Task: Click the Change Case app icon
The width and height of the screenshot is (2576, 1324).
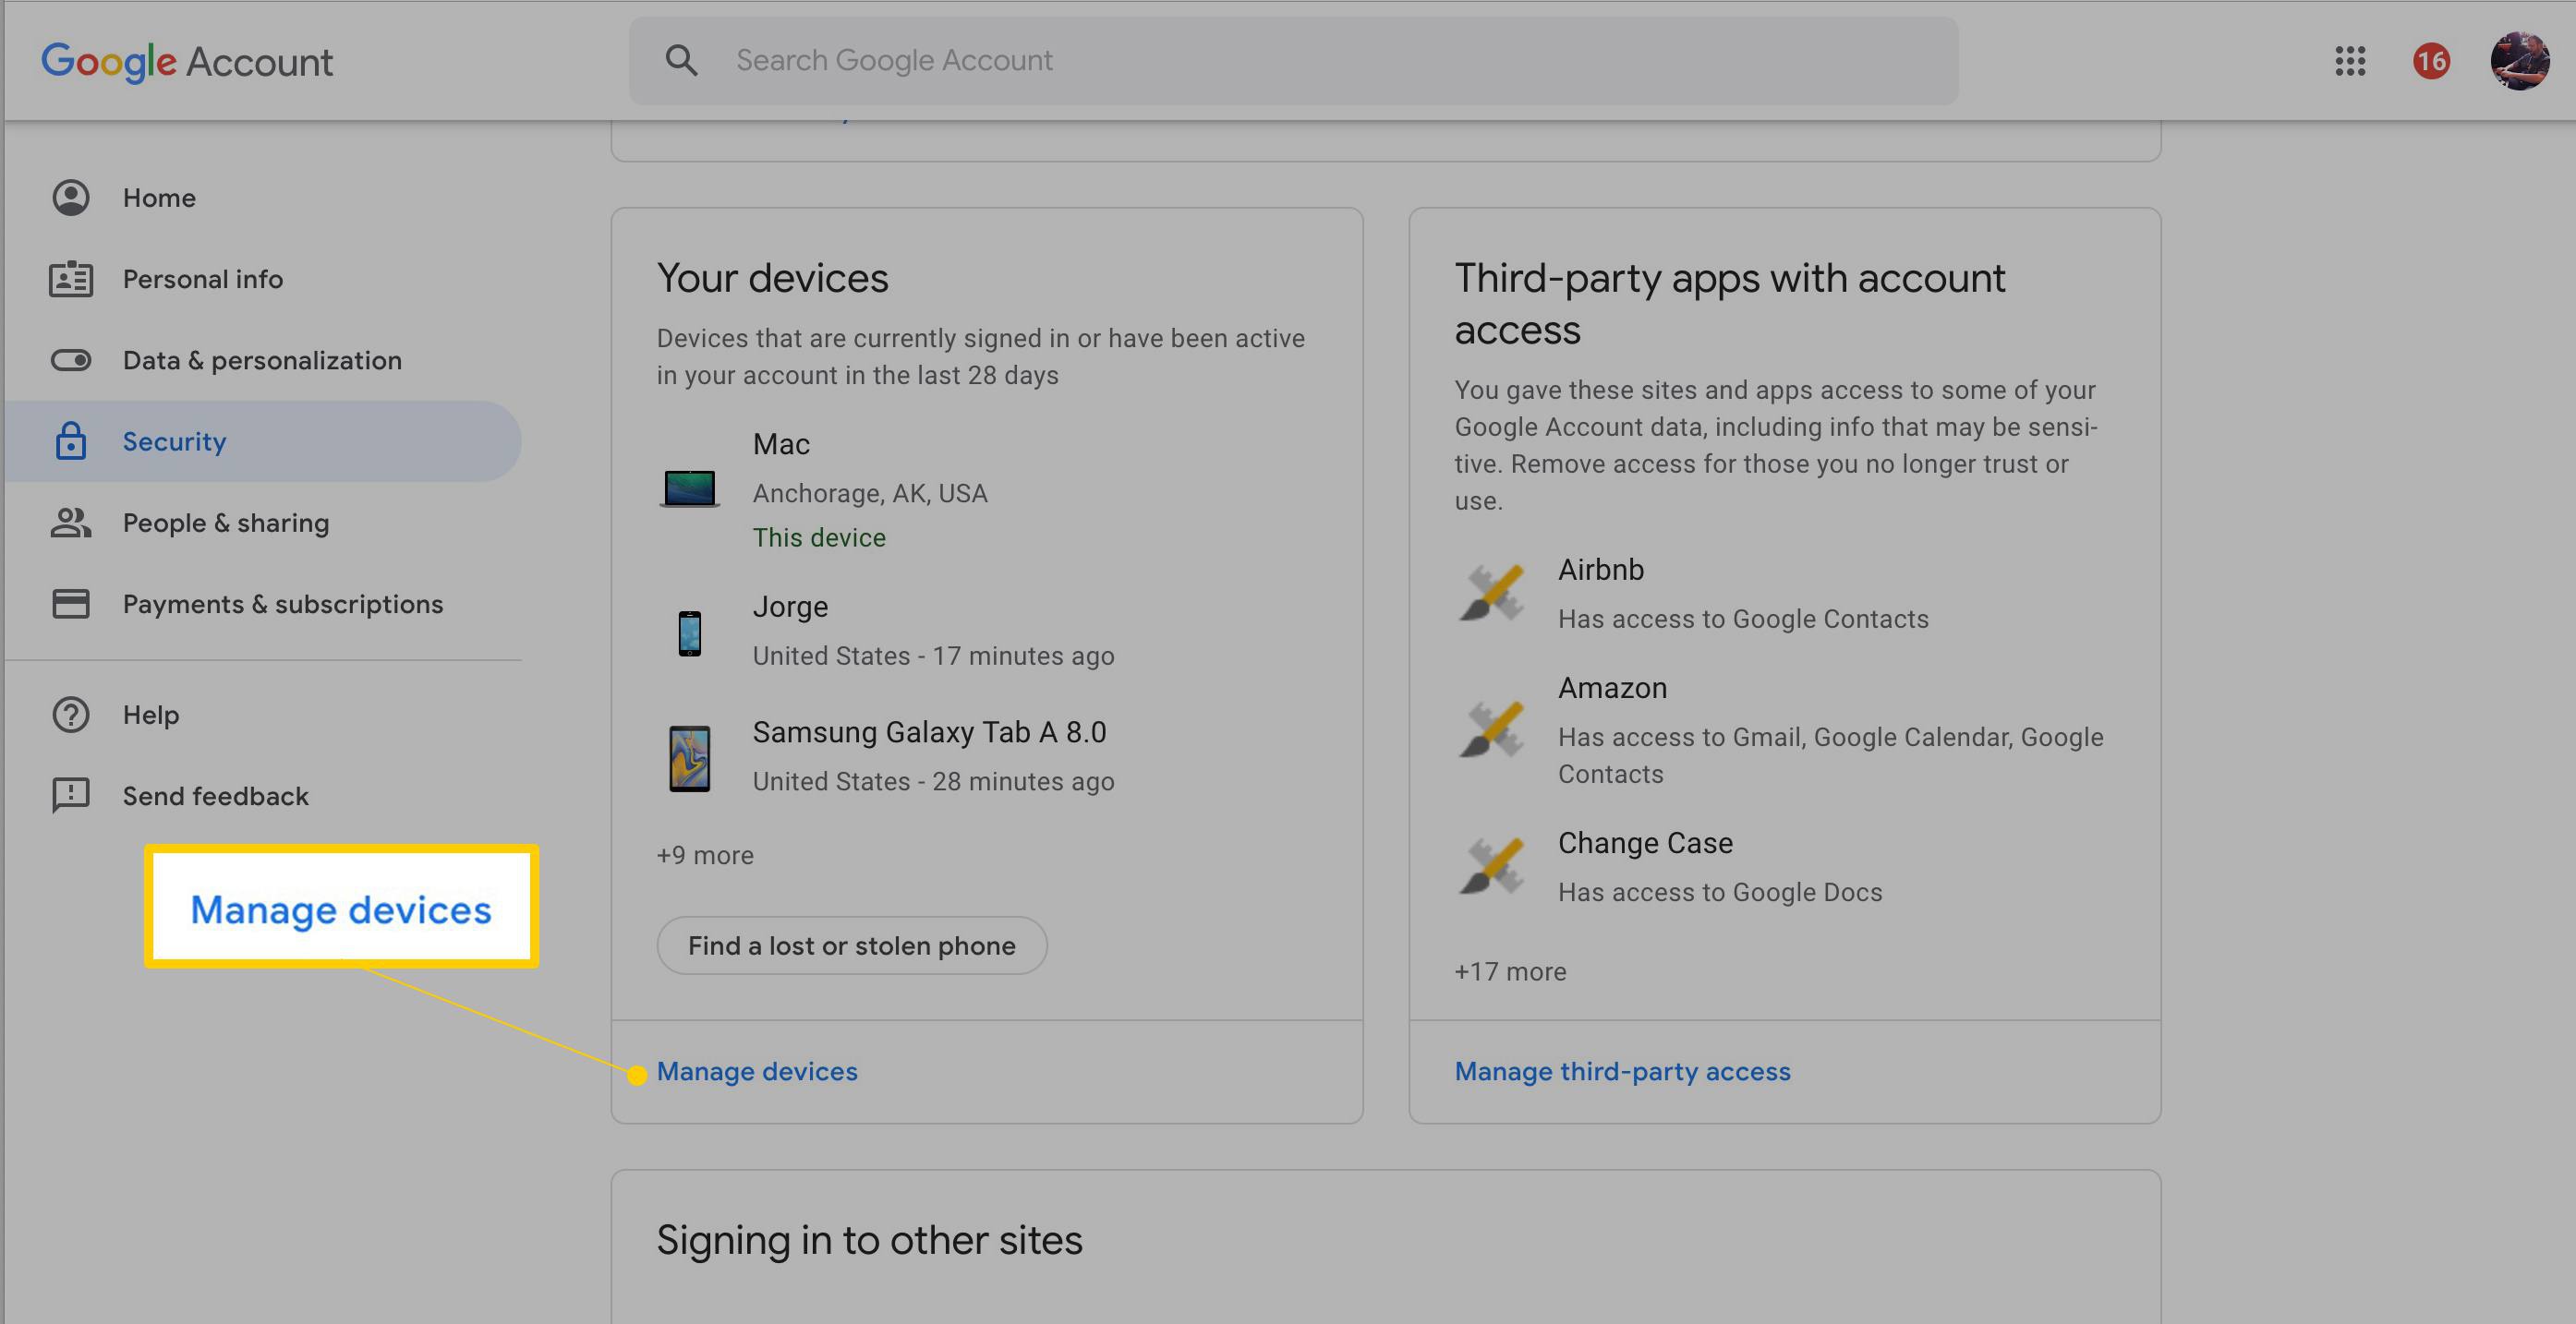Action: click(1491, 866)
